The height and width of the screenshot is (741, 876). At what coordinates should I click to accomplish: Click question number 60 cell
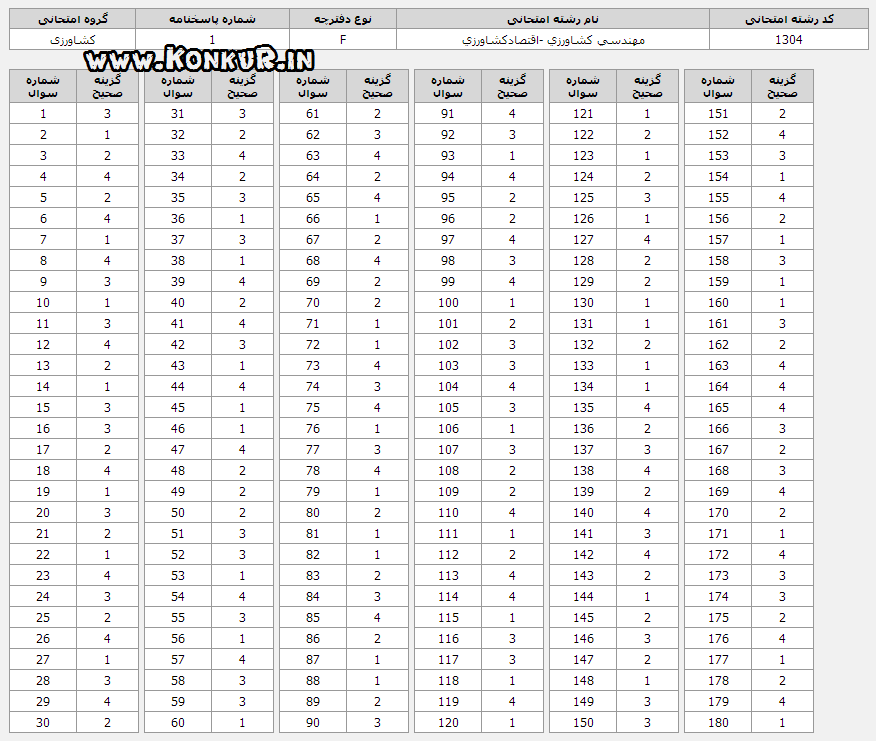tap(178, 723)
